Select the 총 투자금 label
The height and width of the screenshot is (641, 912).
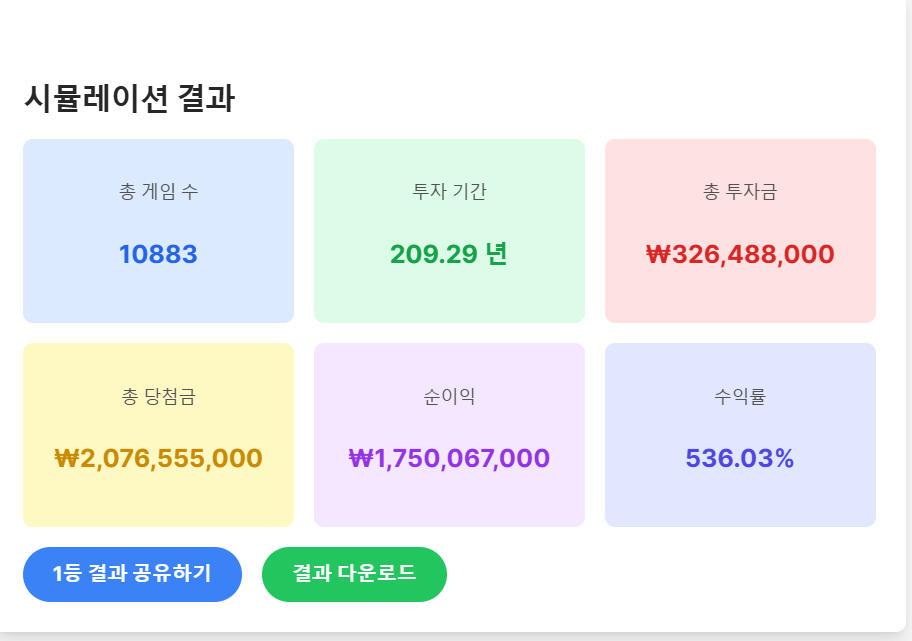(x=740, y=192)
